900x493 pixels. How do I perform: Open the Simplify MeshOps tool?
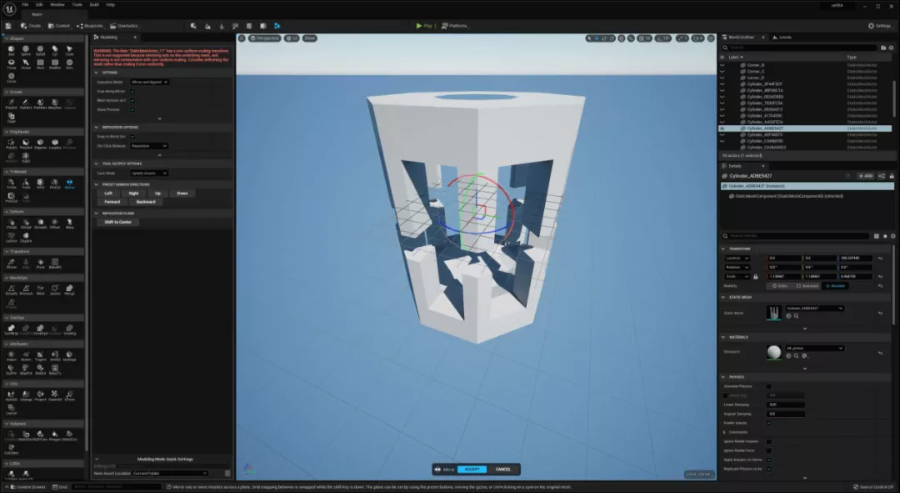tap(11, 290)
